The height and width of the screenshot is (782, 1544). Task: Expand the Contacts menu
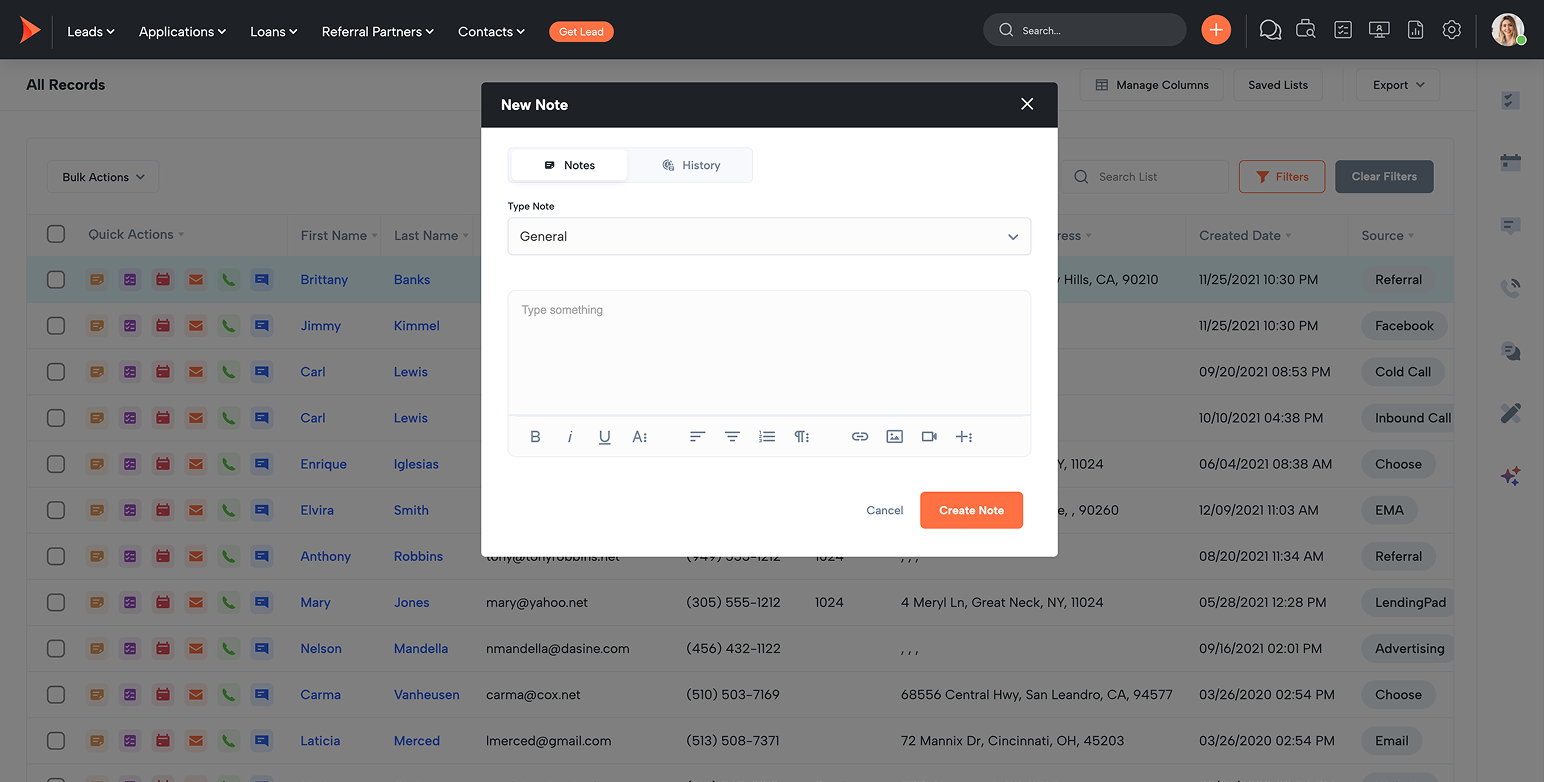[492, 32]
